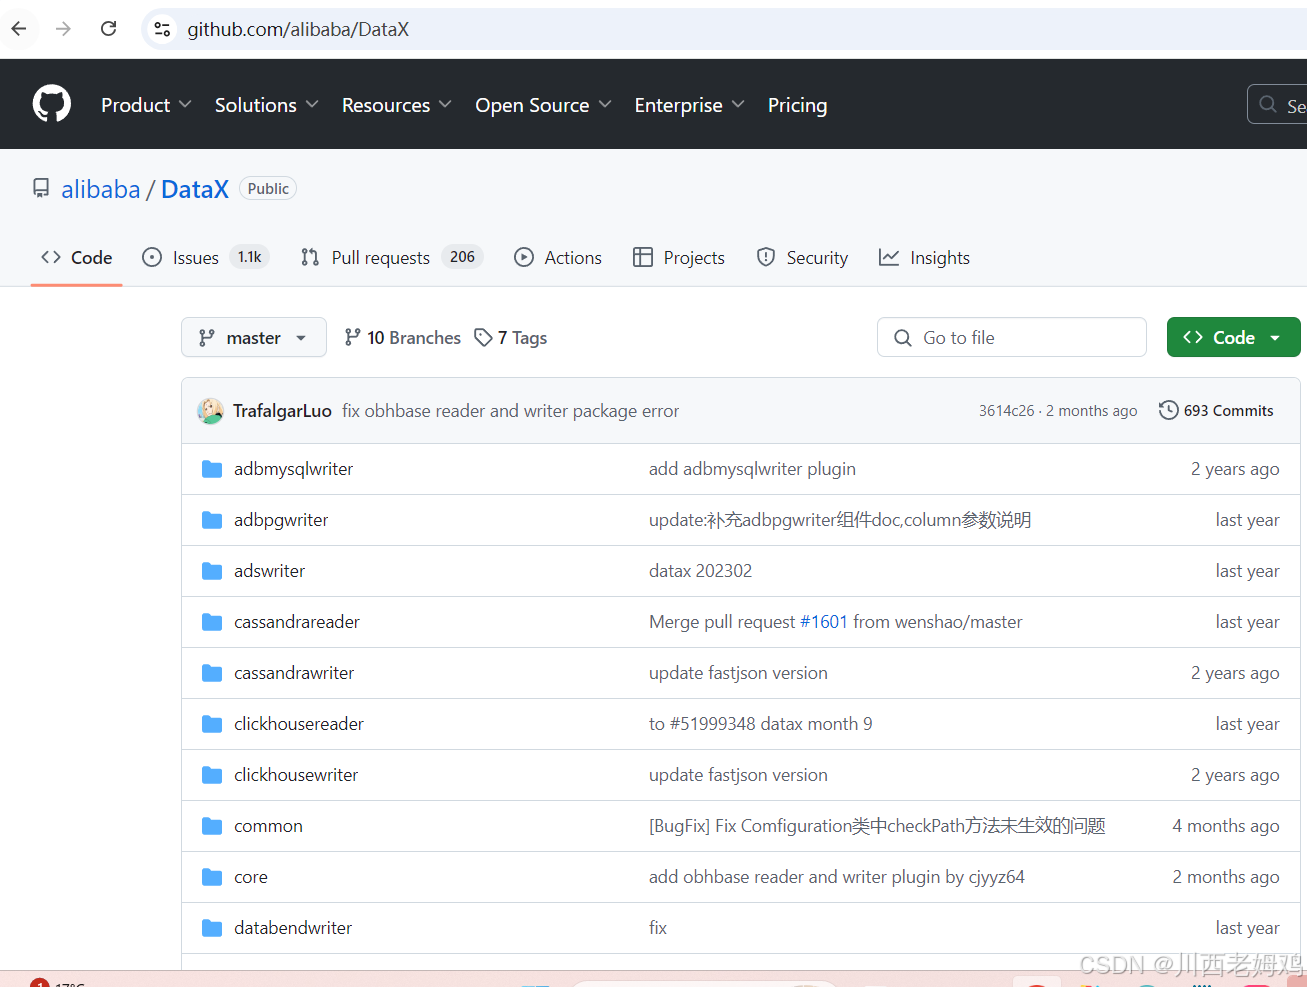Switch to the Insights tab

pyautogui.click(x=924, y=257)
